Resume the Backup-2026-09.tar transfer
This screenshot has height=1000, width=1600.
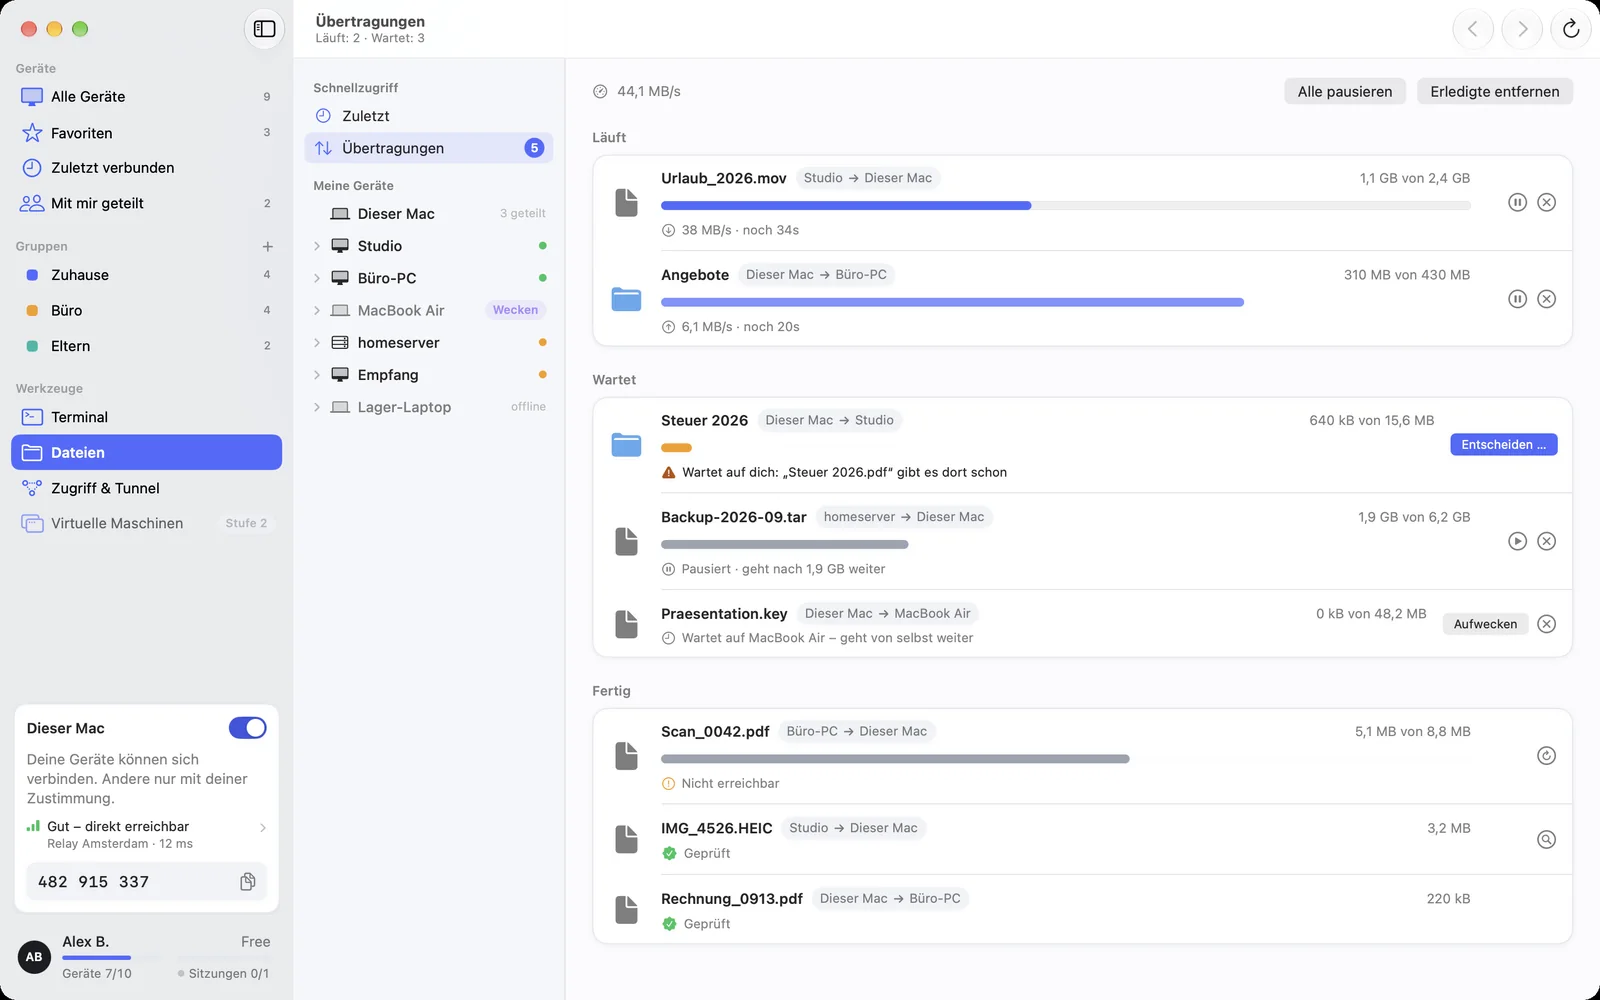point(1517,541)
